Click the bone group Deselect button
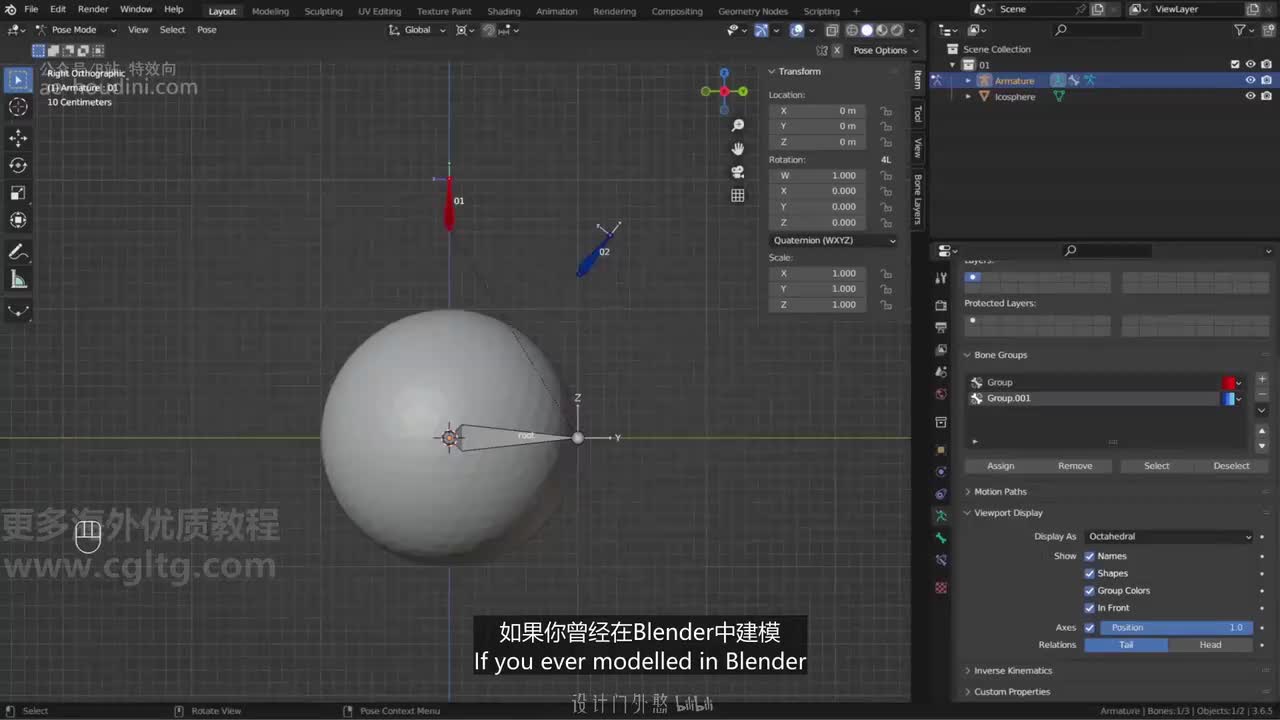The image size is (1280, 720). point(1231,466)
